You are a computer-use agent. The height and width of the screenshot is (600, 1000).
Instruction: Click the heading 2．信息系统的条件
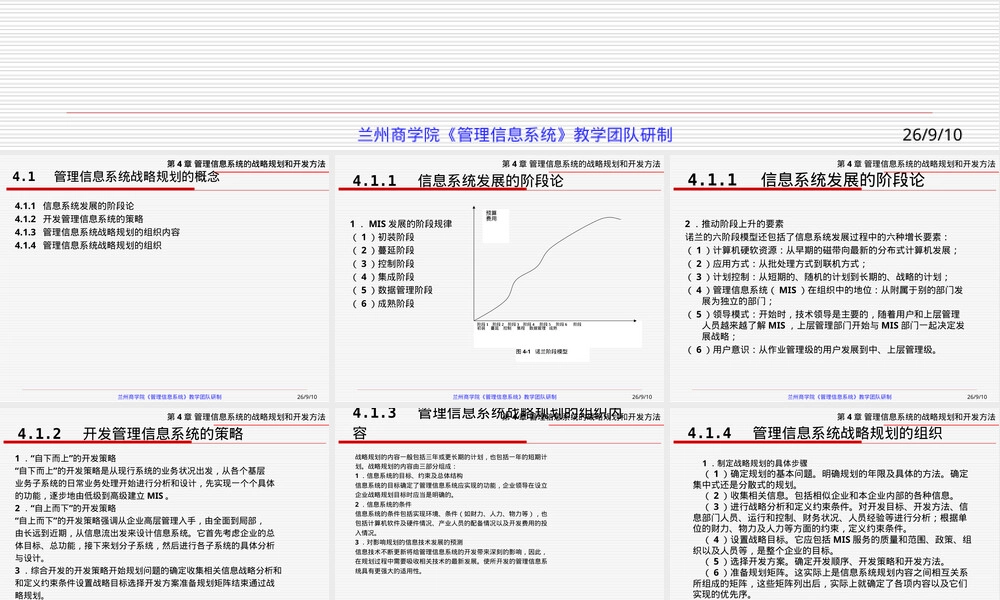[x=383, y=504]
